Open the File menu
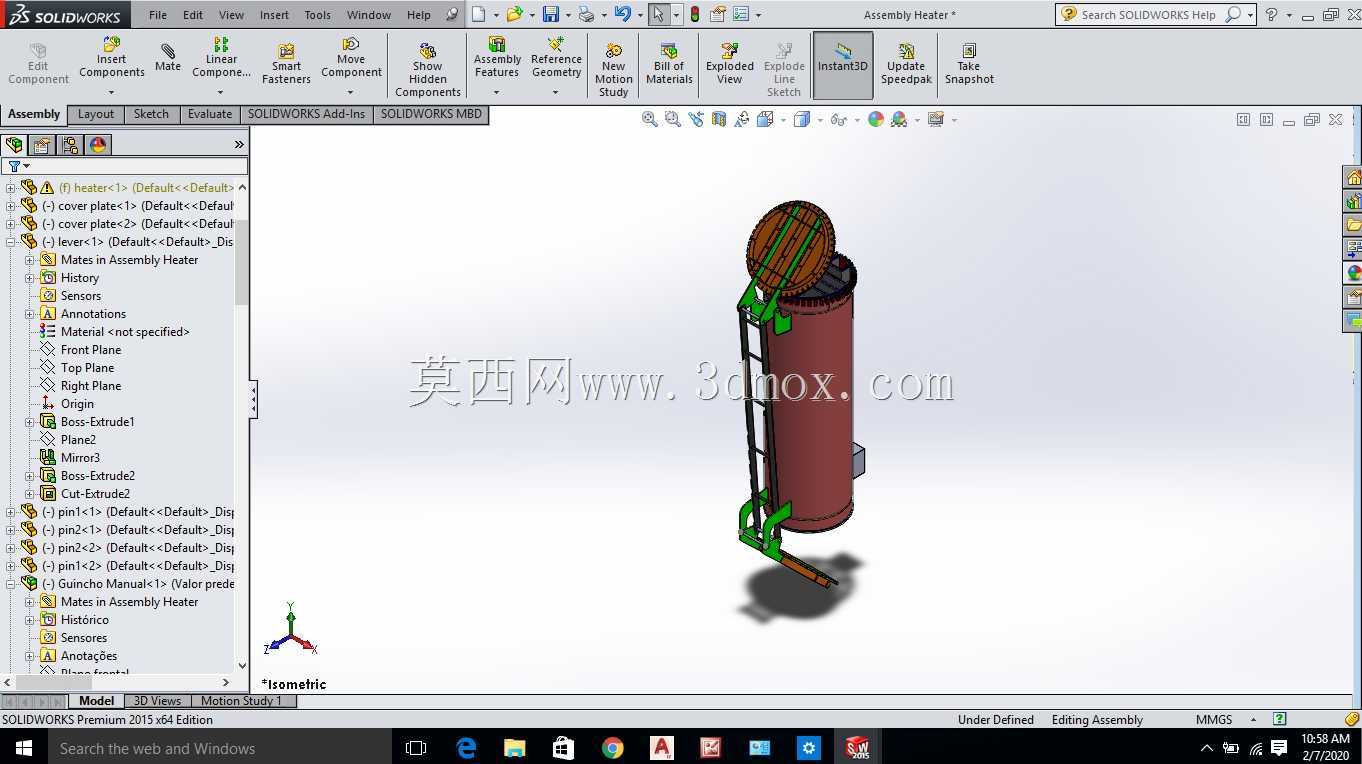The image size is (1362, 764). pyautogui.click(x=158, y=15)
